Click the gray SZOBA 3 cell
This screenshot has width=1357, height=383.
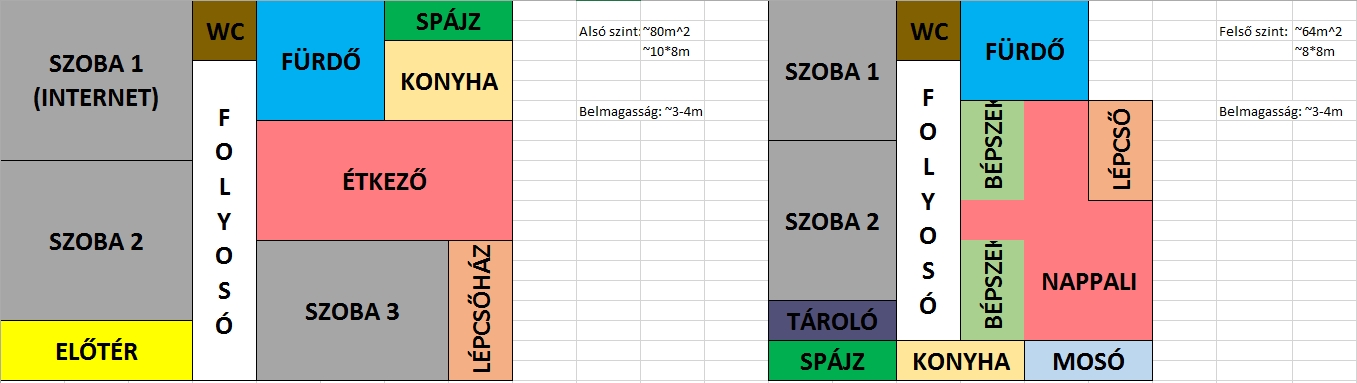(x=352, y=311)
